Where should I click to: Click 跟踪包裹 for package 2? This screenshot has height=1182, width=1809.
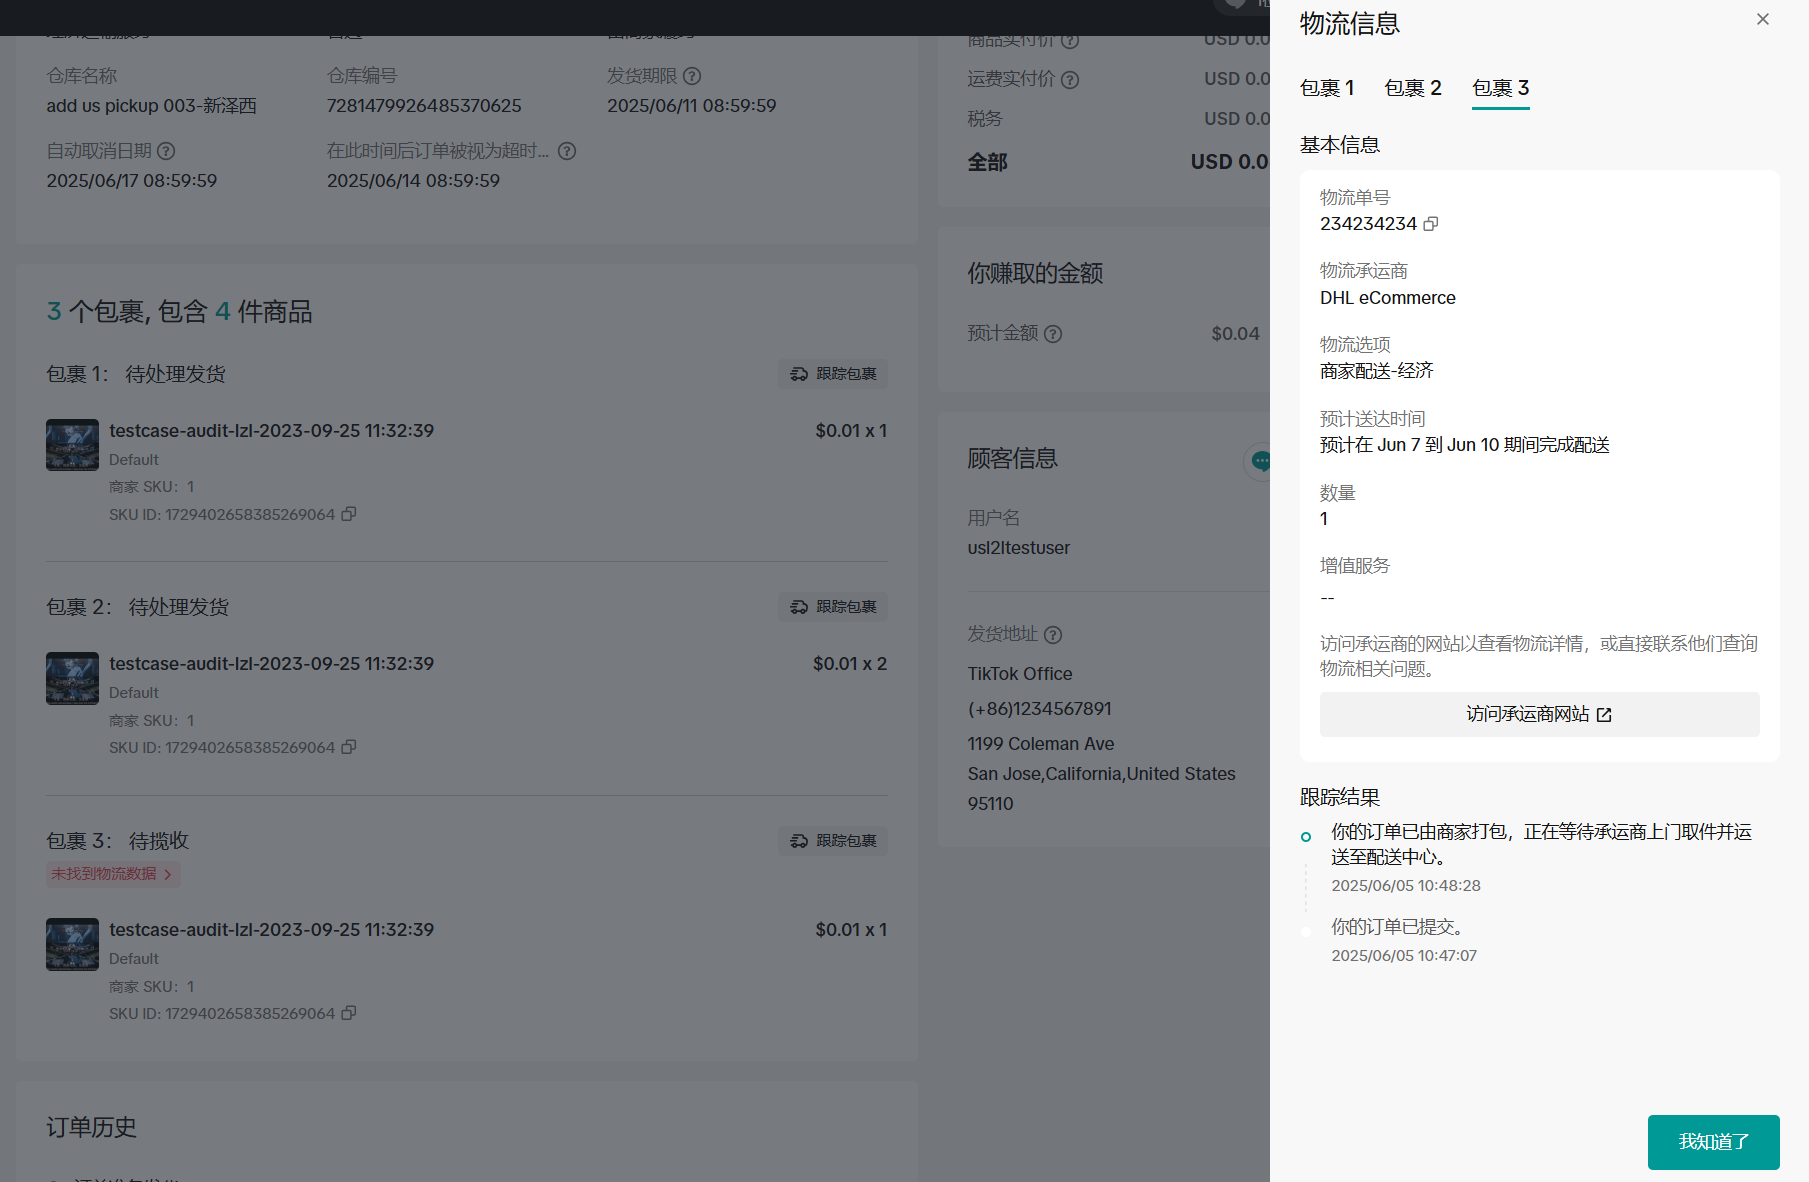(833, 607)
